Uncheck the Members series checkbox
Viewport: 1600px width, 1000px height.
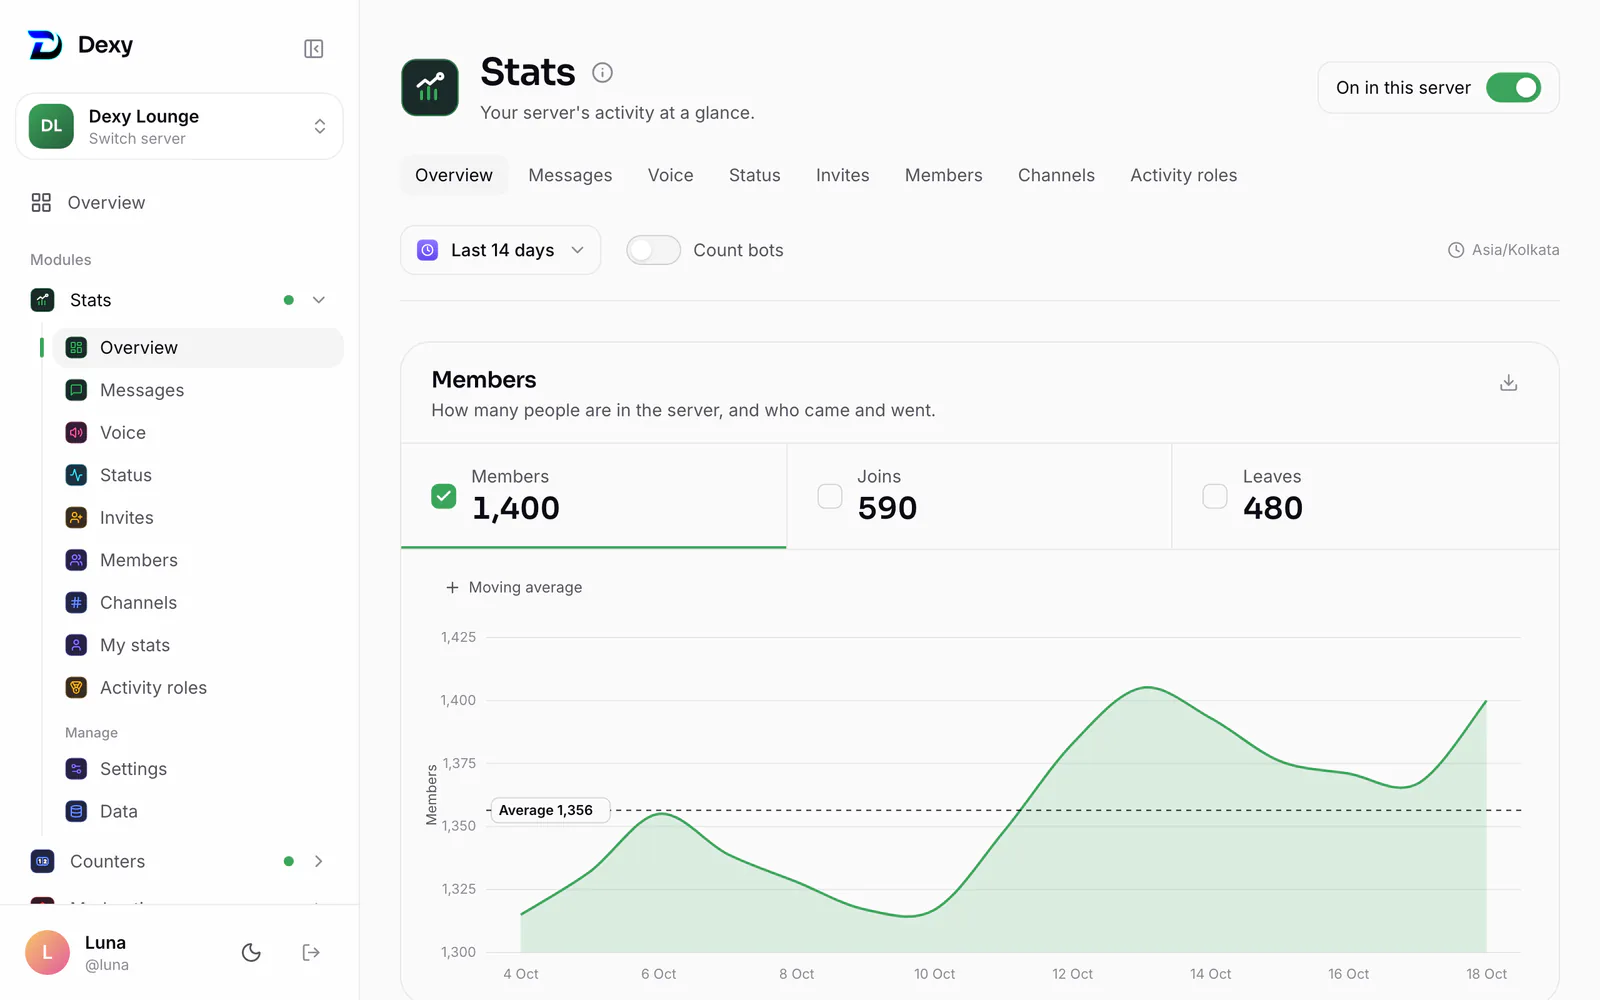444,496
